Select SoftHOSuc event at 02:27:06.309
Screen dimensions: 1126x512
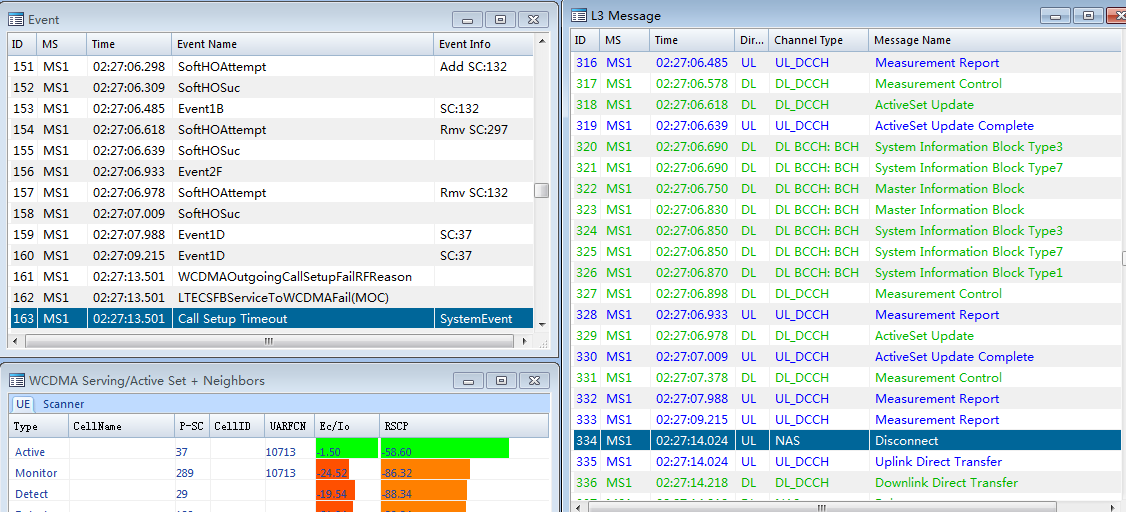point(271,88)
